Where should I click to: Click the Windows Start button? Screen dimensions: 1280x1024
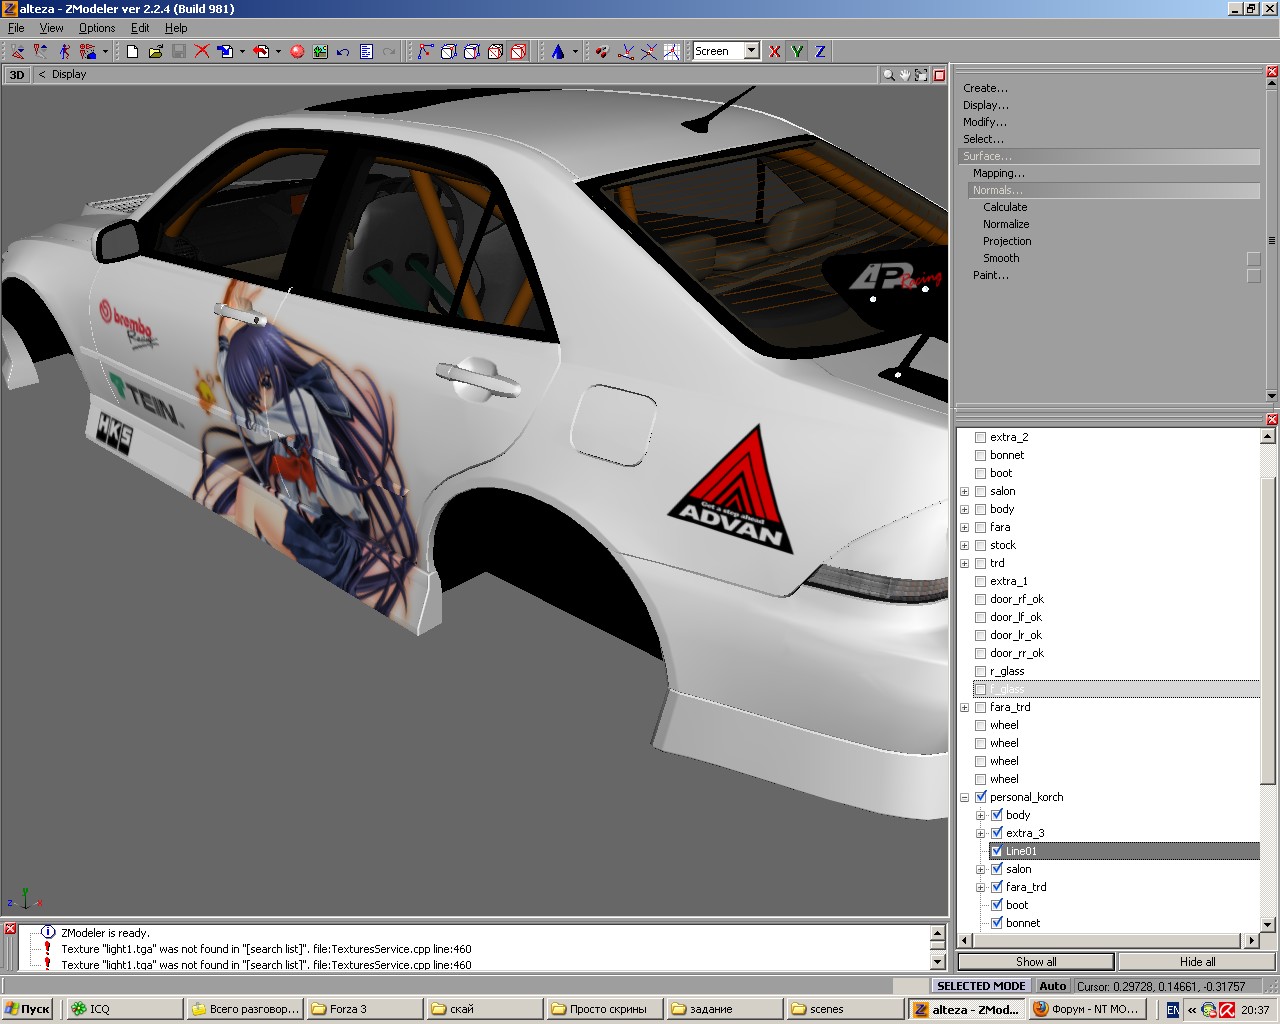click(x=27, y=1009)
